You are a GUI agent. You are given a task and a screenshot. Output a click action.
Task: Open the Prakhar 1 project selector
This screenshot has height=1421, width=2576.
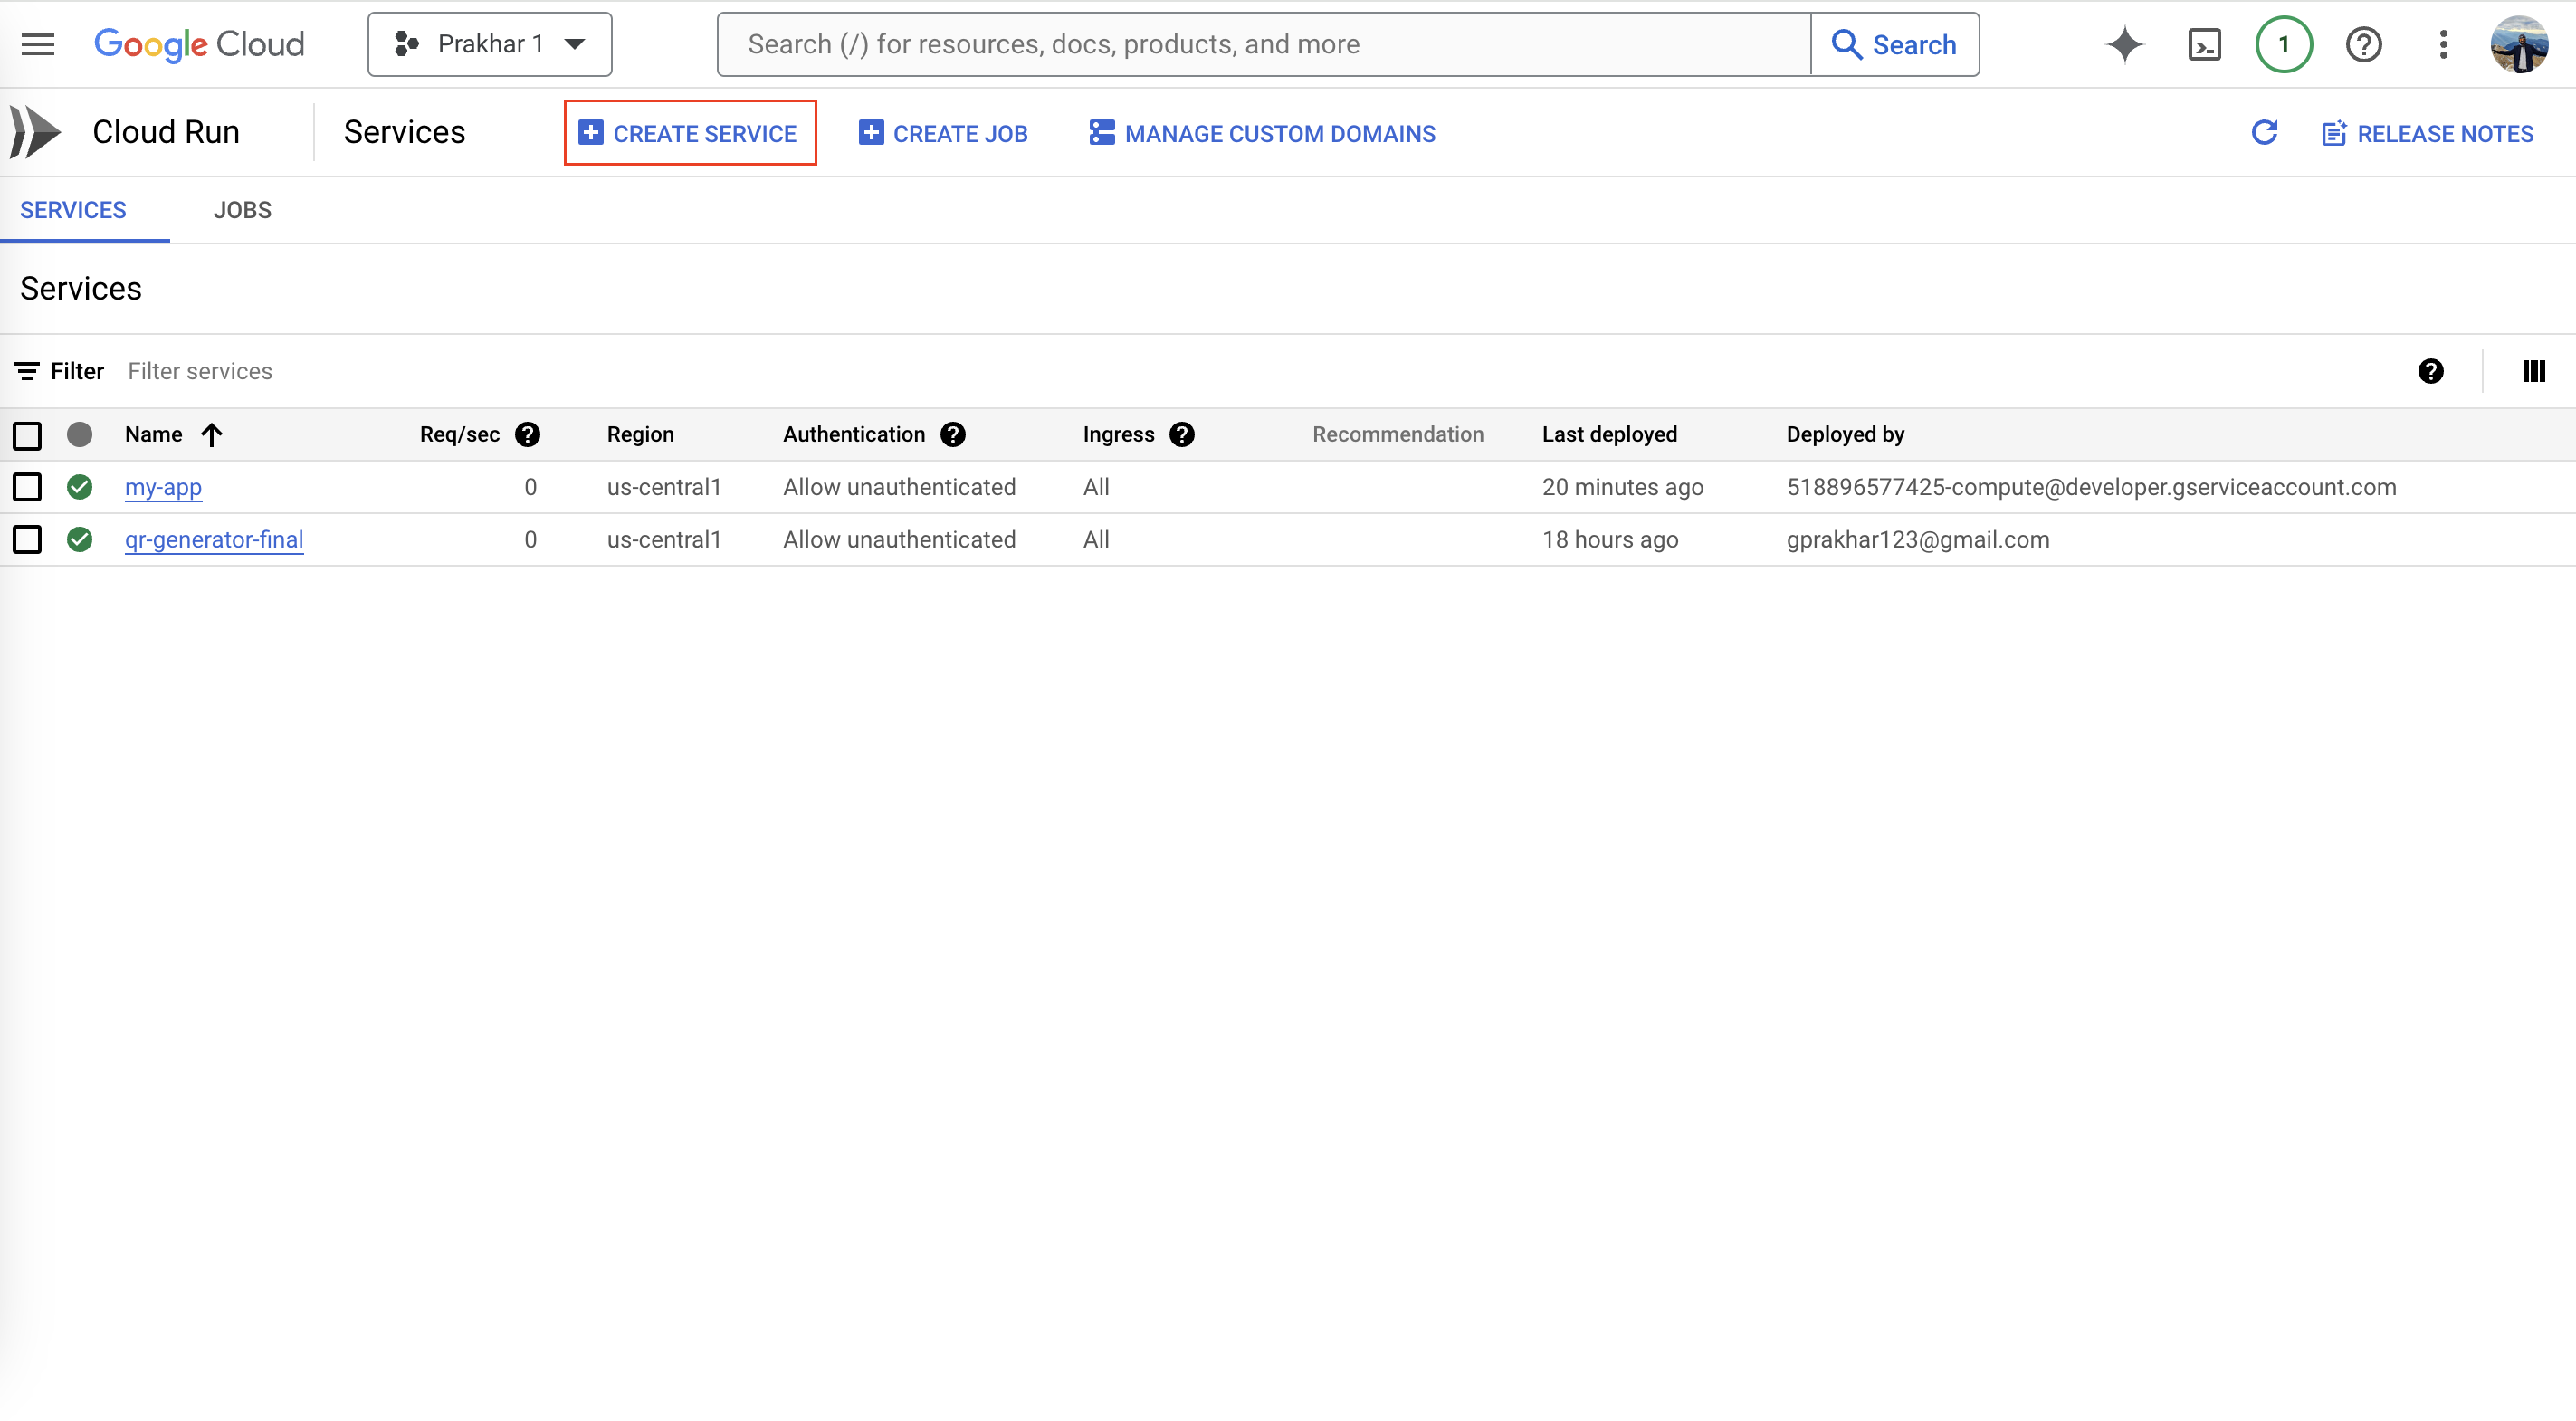[489, 43]
